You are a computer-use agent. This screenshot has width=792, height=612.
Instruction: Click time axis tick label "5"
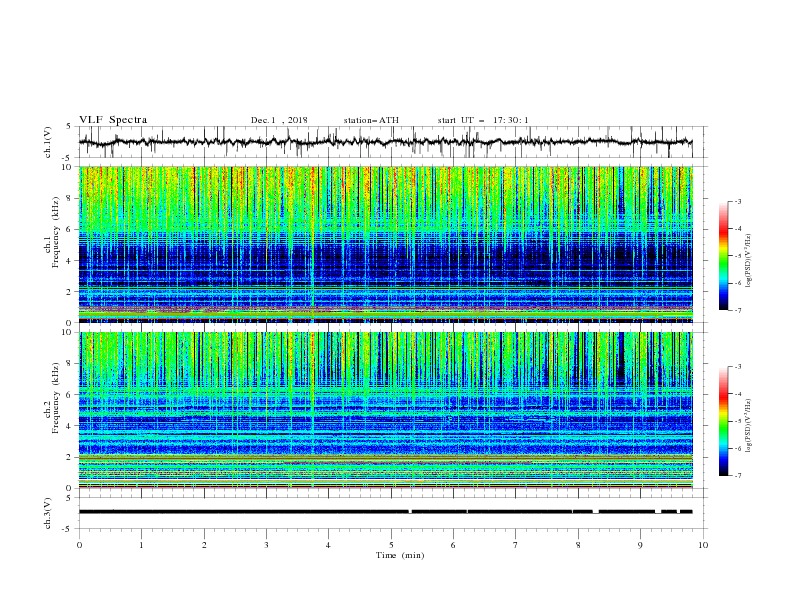[391, 545]
